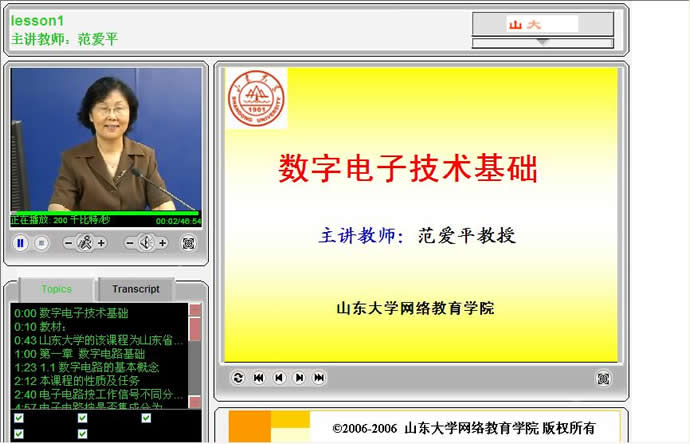Click the 山大 logo box
The width and height of the screenshot is (690, 444).
(543, 24)
